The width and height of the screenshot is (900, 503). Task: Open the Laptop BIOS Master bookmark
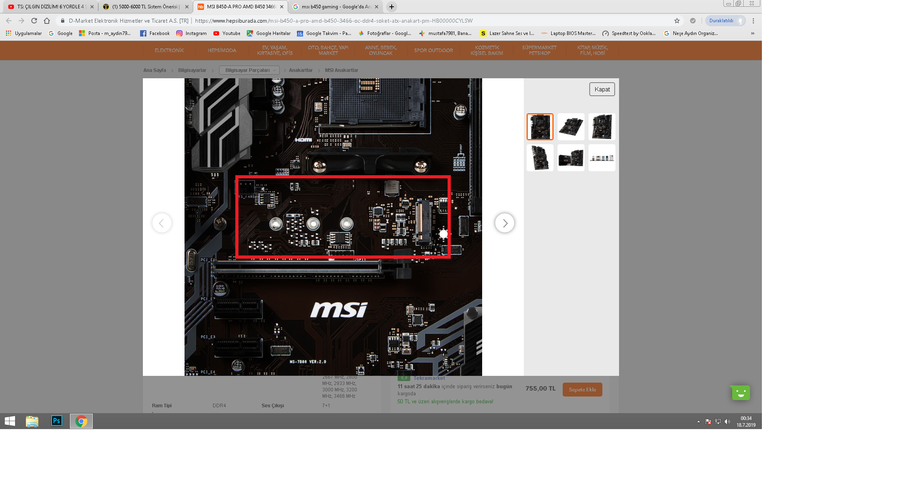click(x=568, y=33)
